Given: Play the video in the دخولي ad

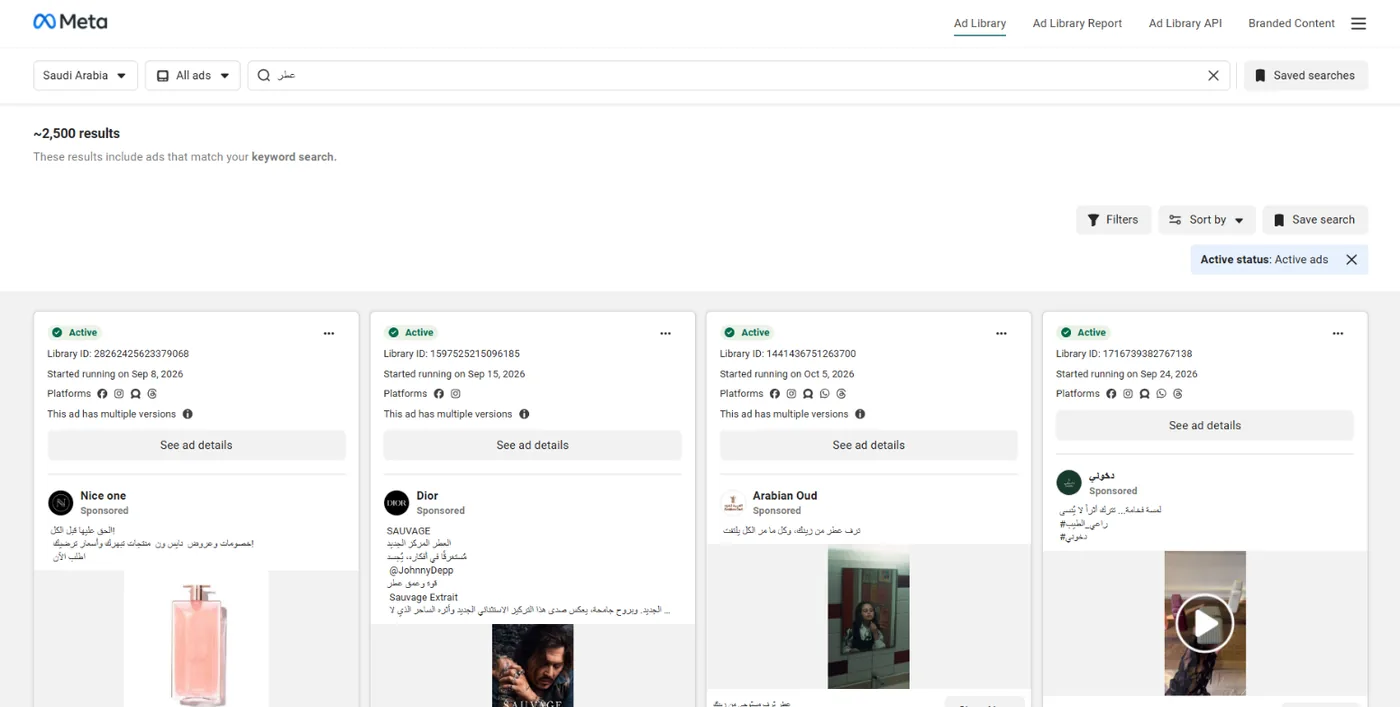Looking at the screenshot, I should coord(1205,624).
